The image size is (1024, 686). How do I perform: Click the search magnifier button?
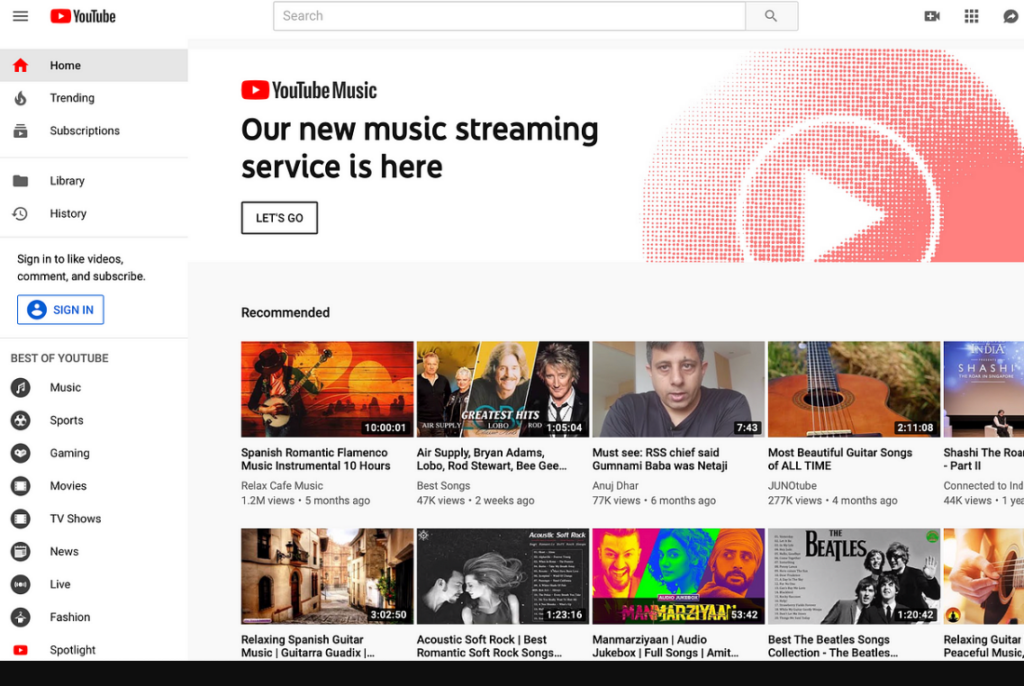tap(771, 16)
